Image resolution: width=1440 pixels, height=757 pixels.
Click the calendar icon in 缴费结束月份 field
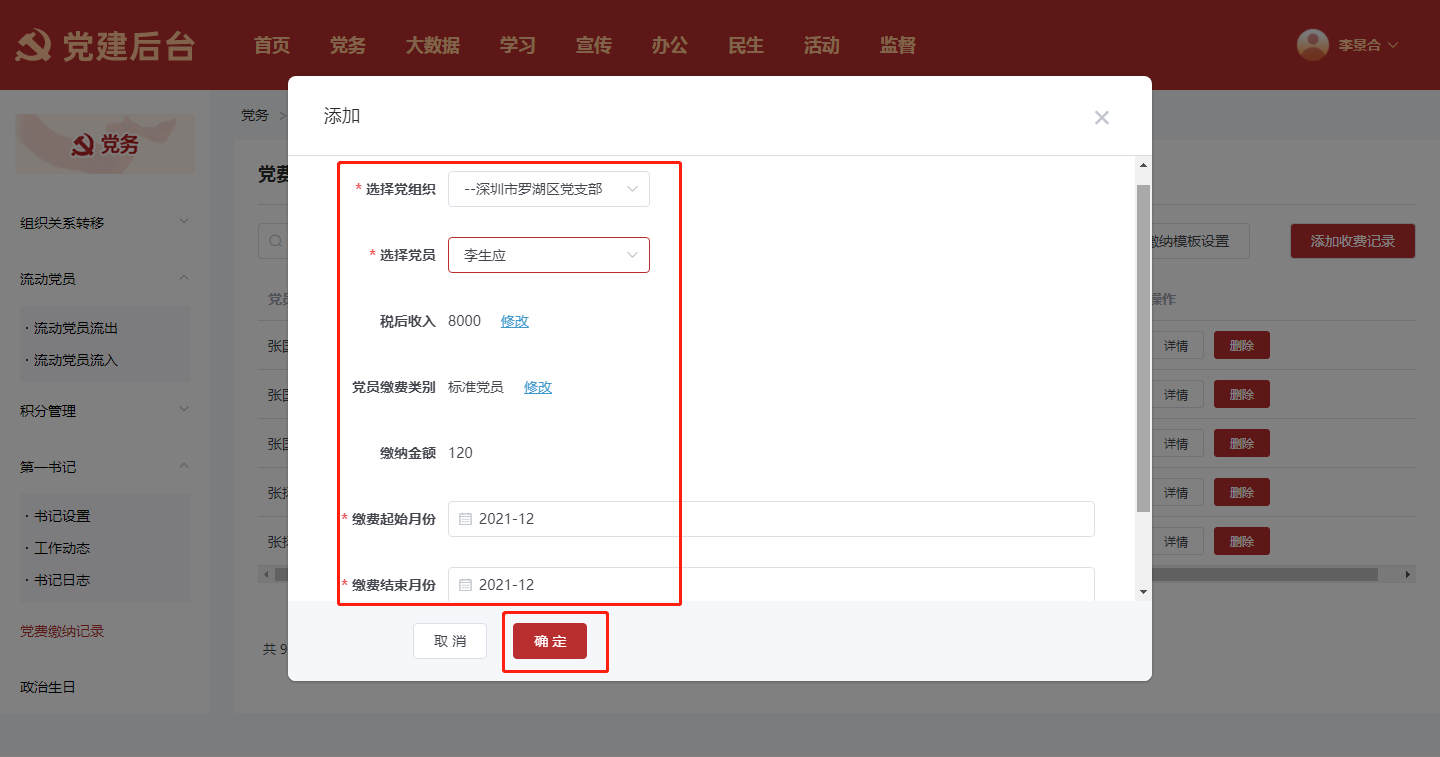[x=465, y=585]
